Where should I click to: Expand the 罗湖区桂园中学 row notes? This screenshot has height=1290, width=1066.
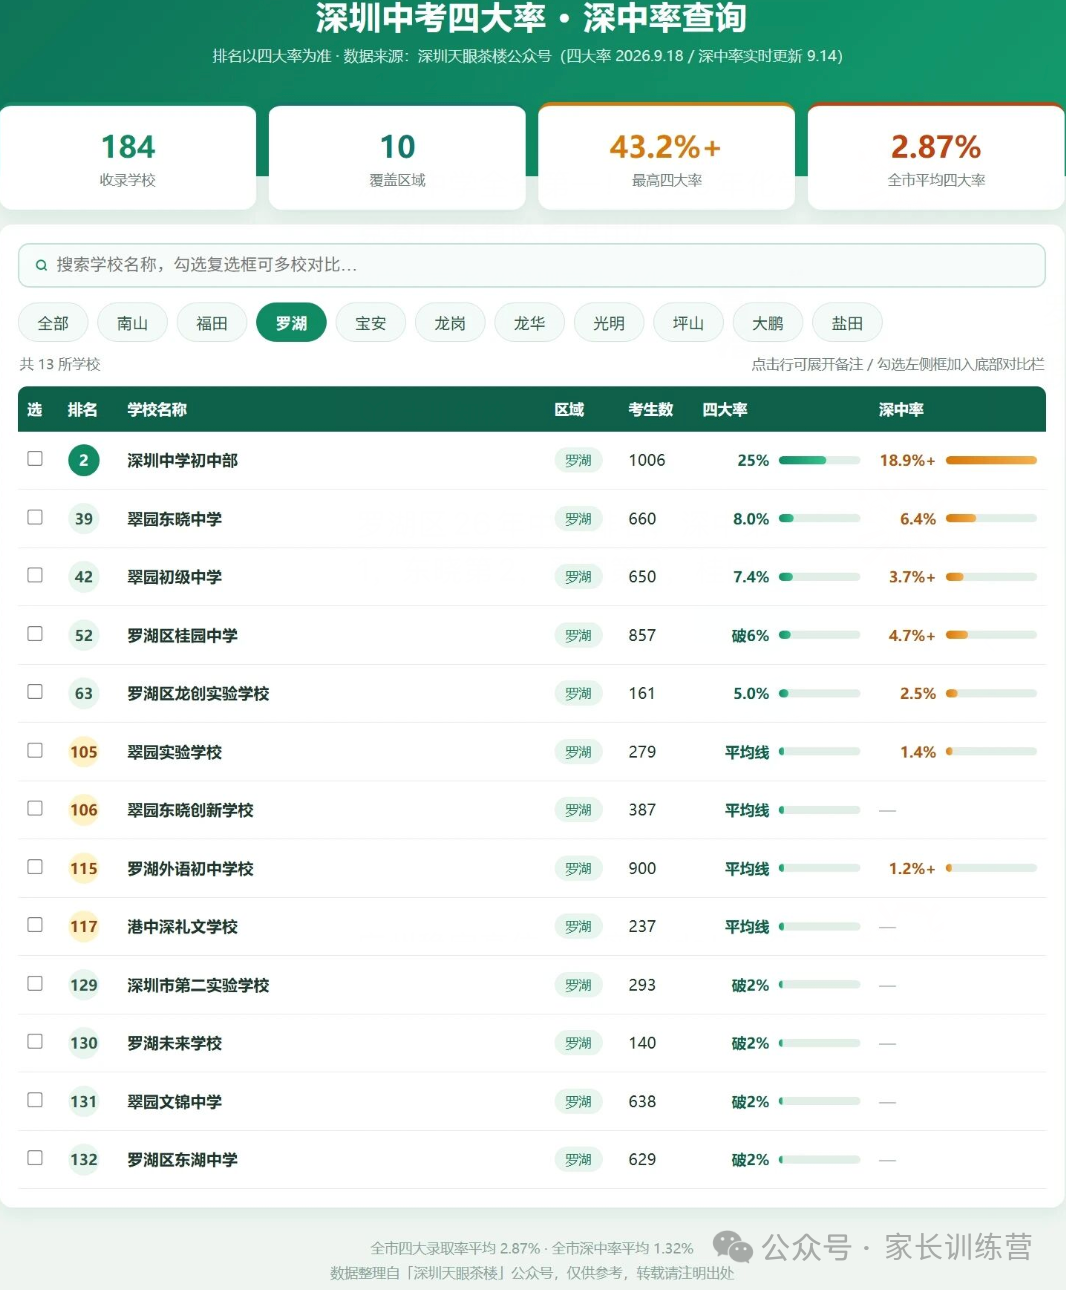532,635
